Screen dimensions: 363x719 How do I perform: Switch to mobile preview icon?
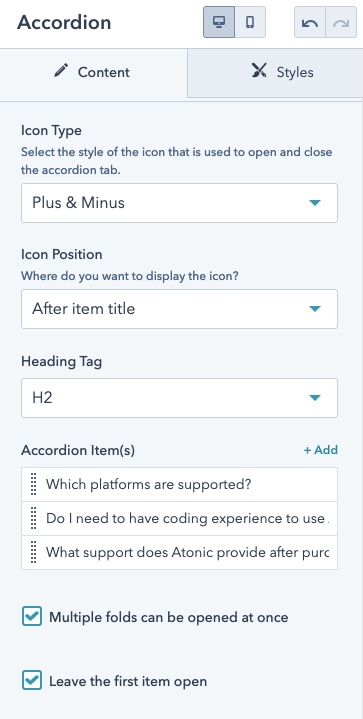[x=250, y=22]
